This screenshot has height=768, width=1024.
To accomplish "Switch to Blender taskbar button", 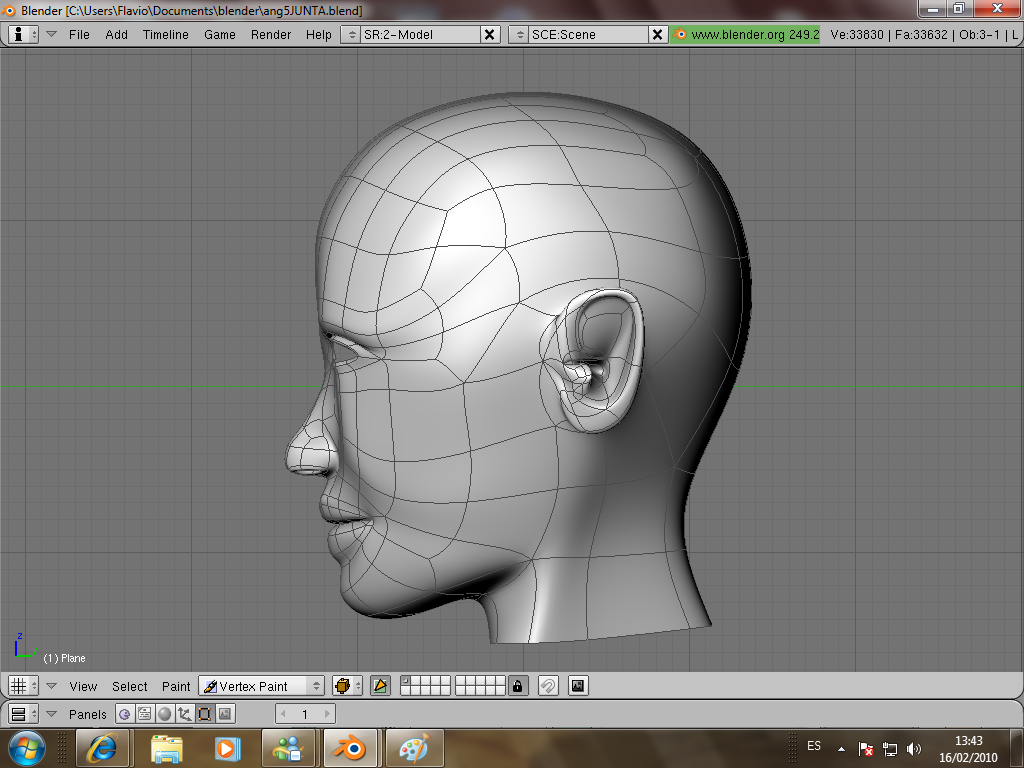I will click(349, 748).
